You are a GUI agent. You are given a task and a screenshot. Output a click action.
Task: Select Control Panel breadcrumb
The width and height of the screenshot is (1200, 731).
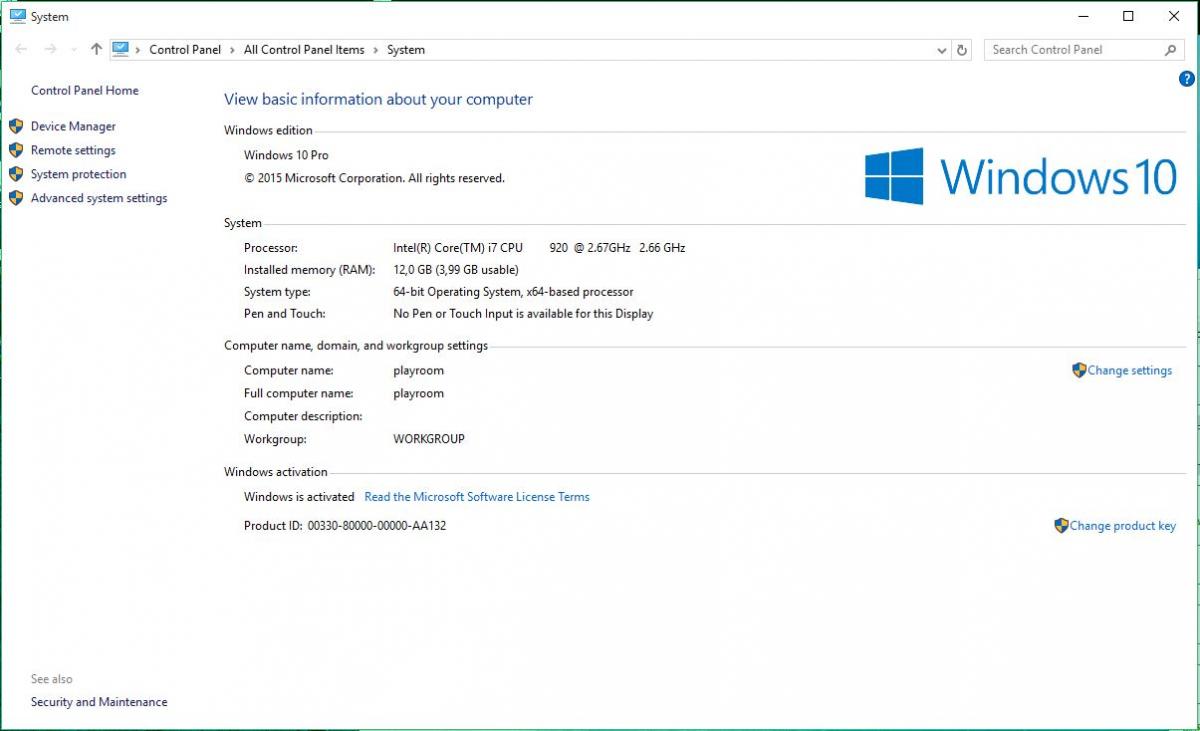pos(185,50)
